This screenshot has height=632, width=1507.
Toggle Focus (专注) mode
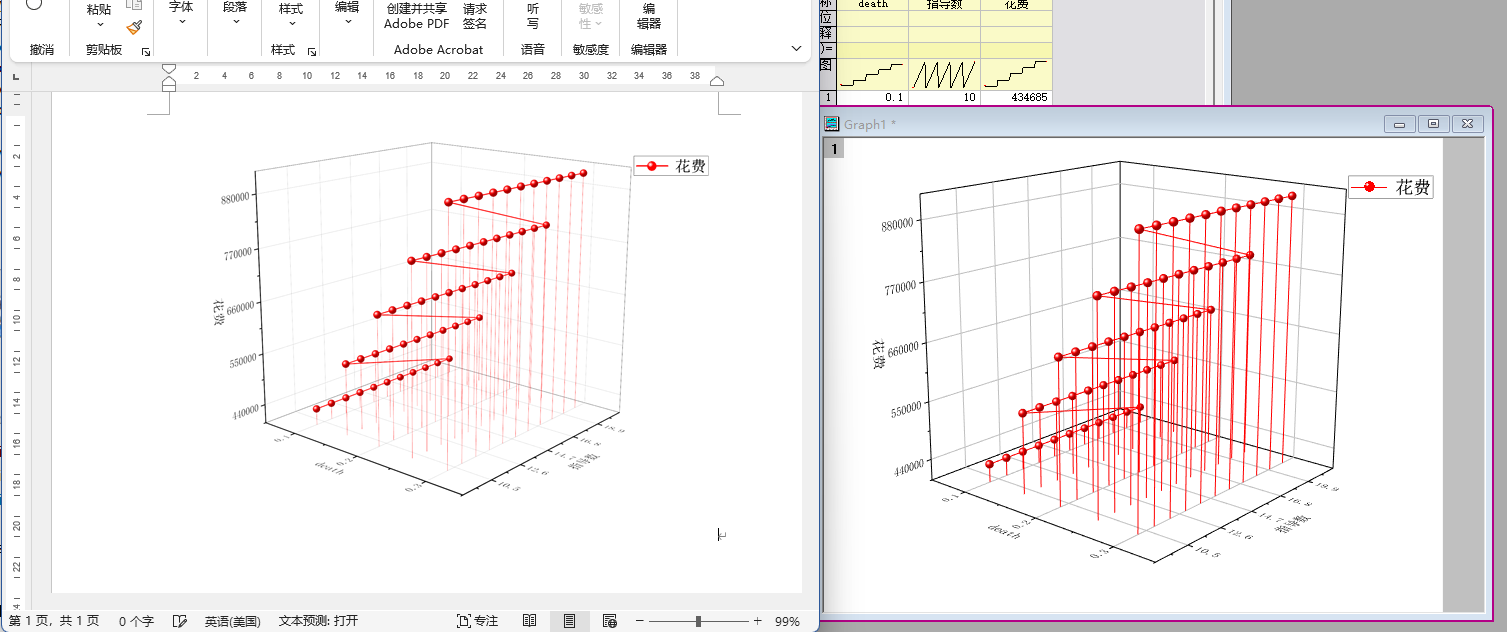[x=477, y=621]
